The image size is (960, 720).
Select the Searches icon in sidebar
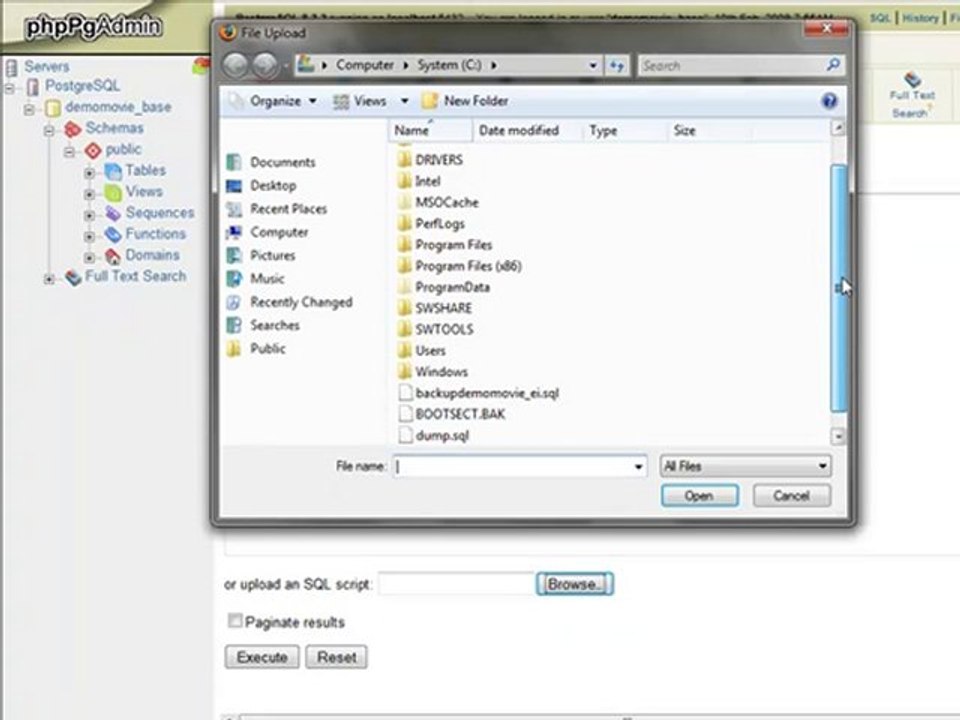tap(234, 325)
